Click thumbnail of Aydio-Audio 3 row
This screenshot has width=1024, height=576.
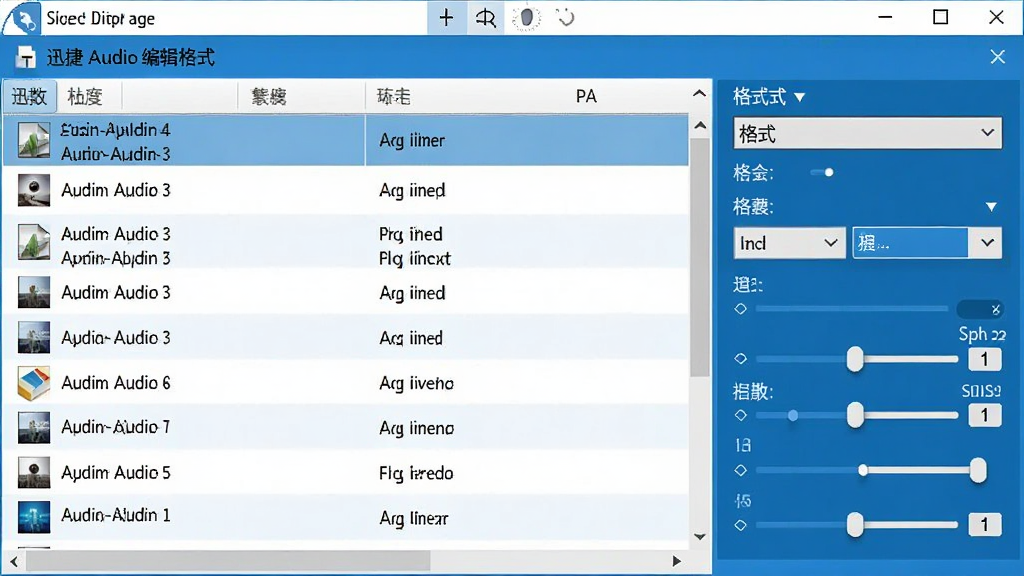(34, 338)
